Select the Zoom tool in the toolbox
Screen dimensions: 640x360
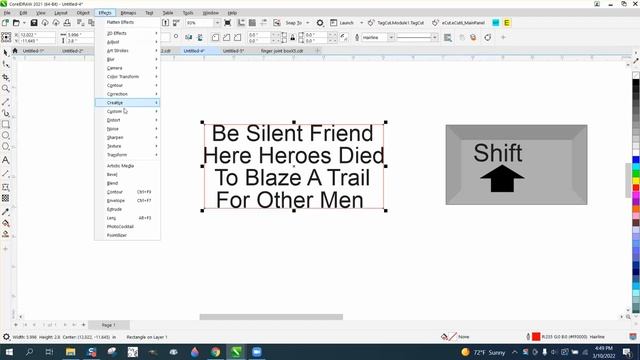pos(6,89)
